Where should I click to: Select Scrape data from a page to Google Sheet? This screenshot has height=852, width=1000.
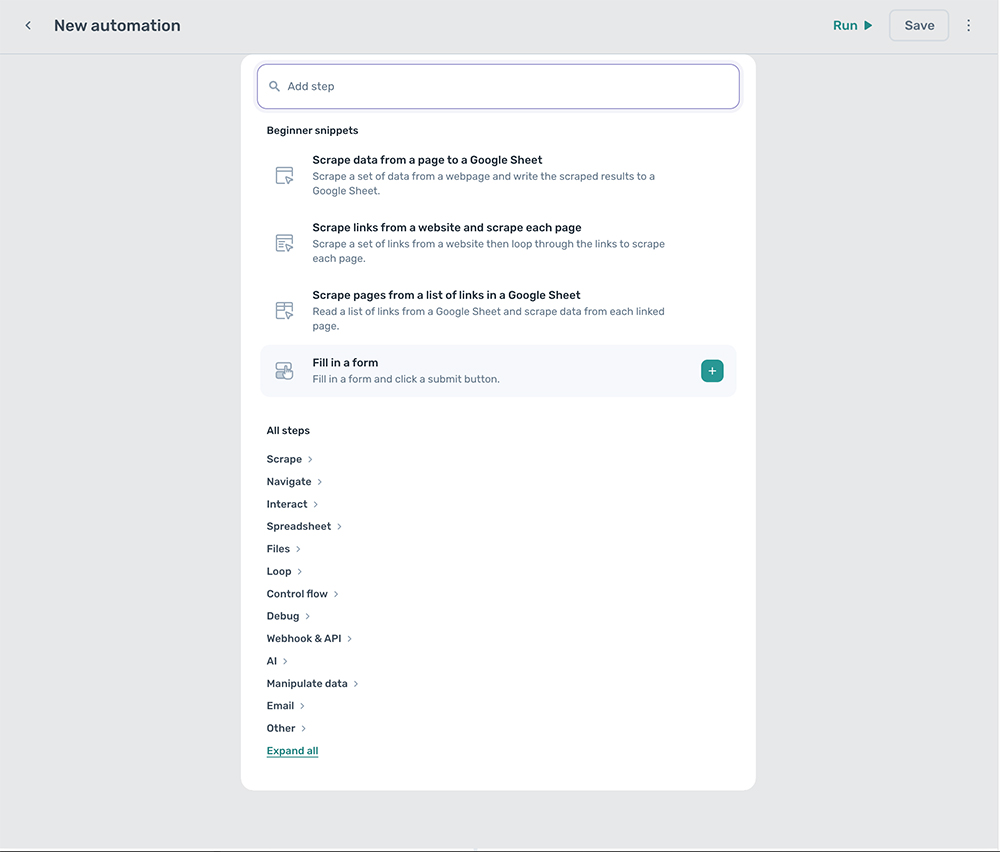[498, 175]
